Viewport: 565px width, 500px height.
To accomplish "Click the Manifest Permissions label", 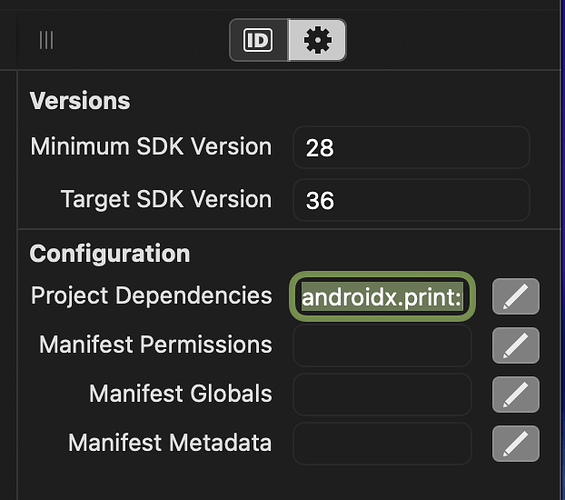I will [x=156, y=345].
